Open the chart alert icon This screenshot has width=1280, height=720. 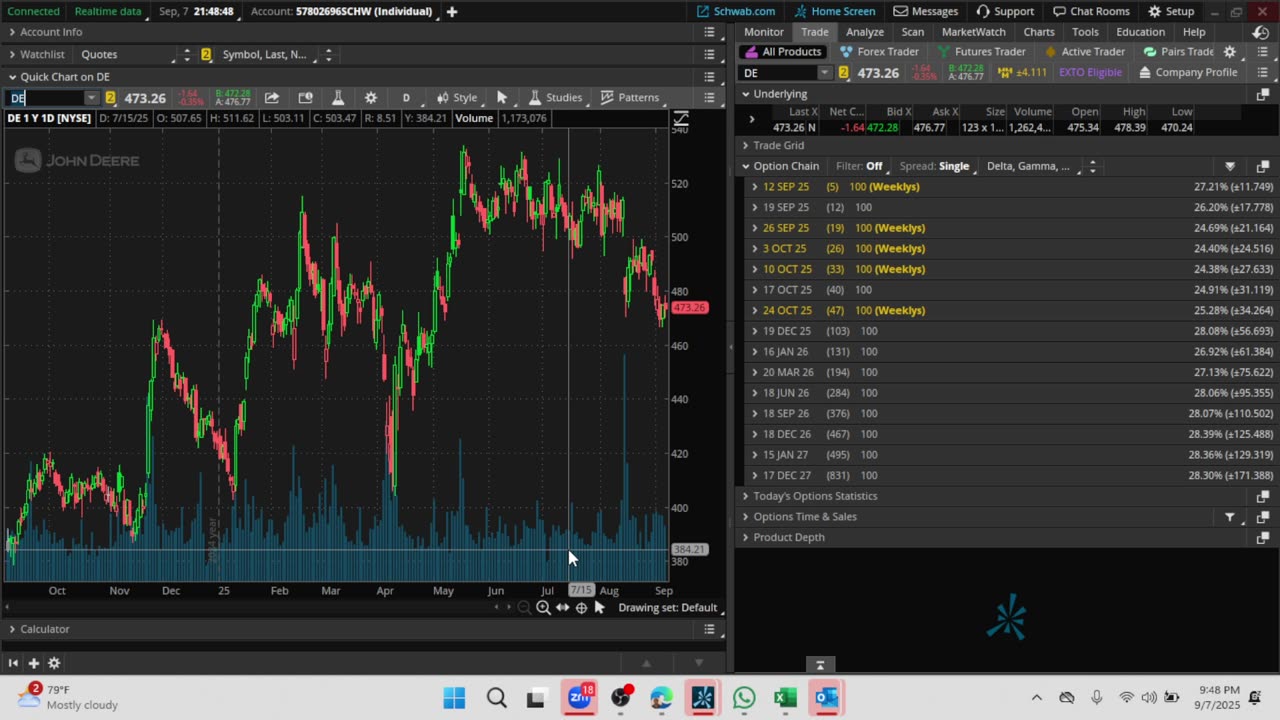(305, 98)
